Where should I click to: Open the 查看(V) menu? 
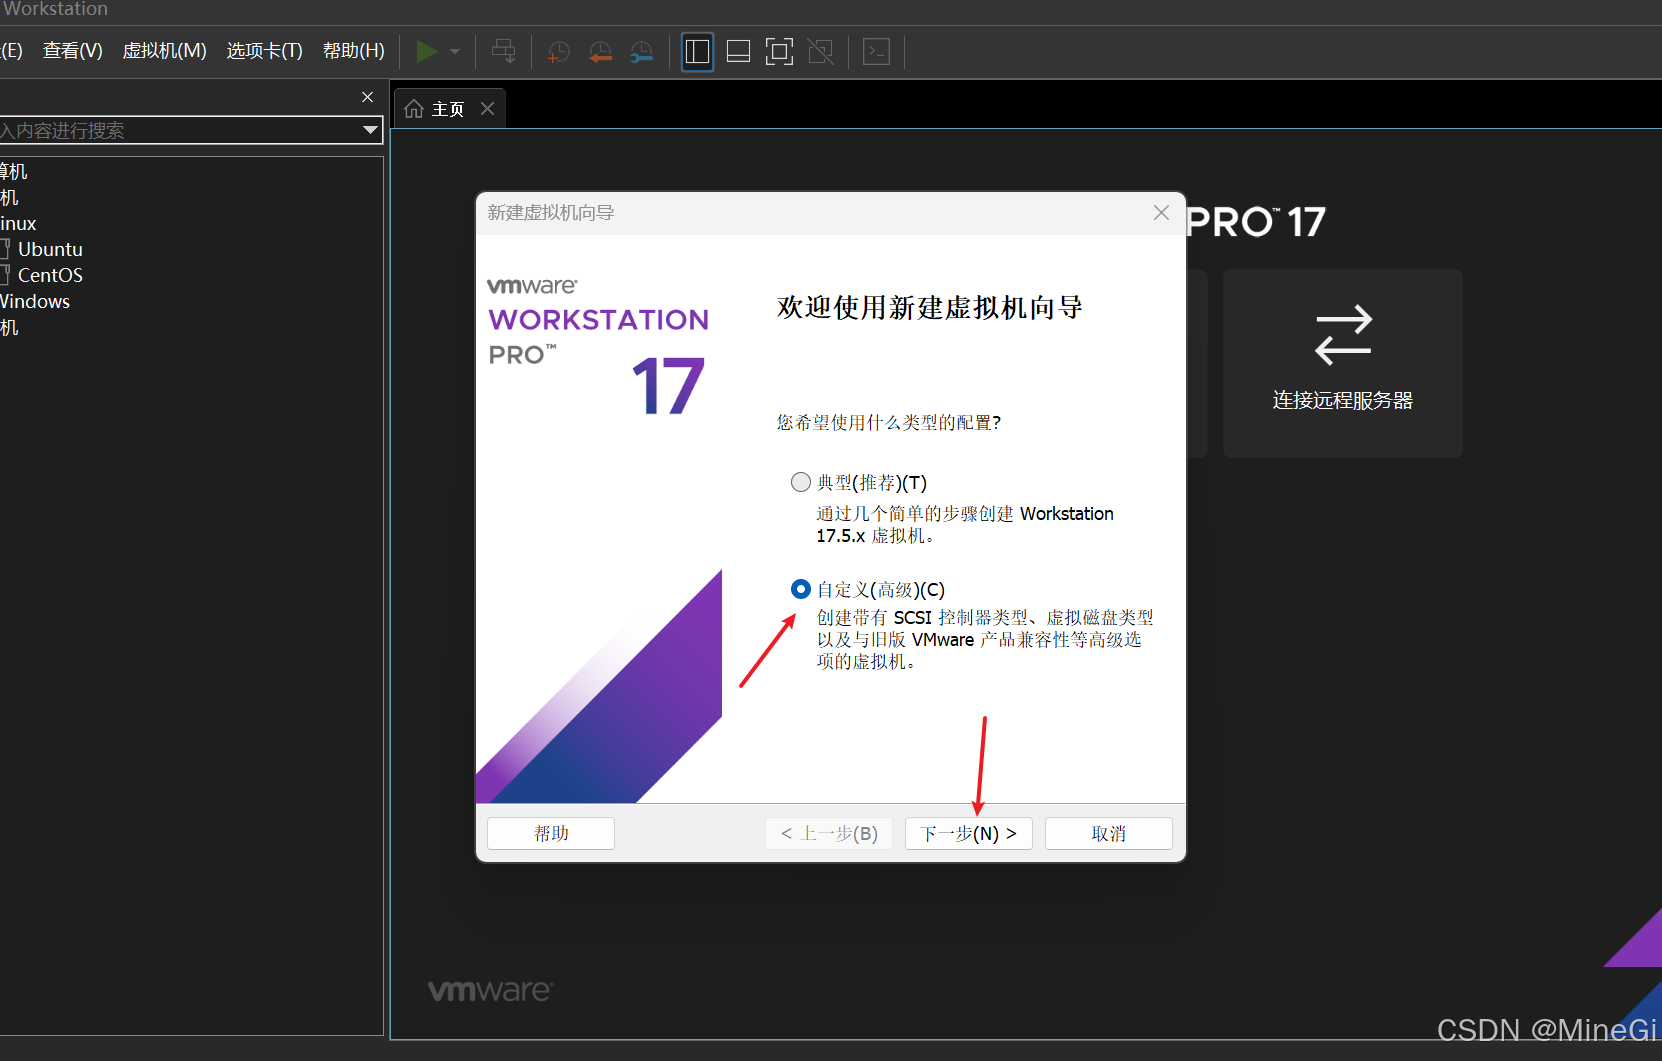[73, 51]
